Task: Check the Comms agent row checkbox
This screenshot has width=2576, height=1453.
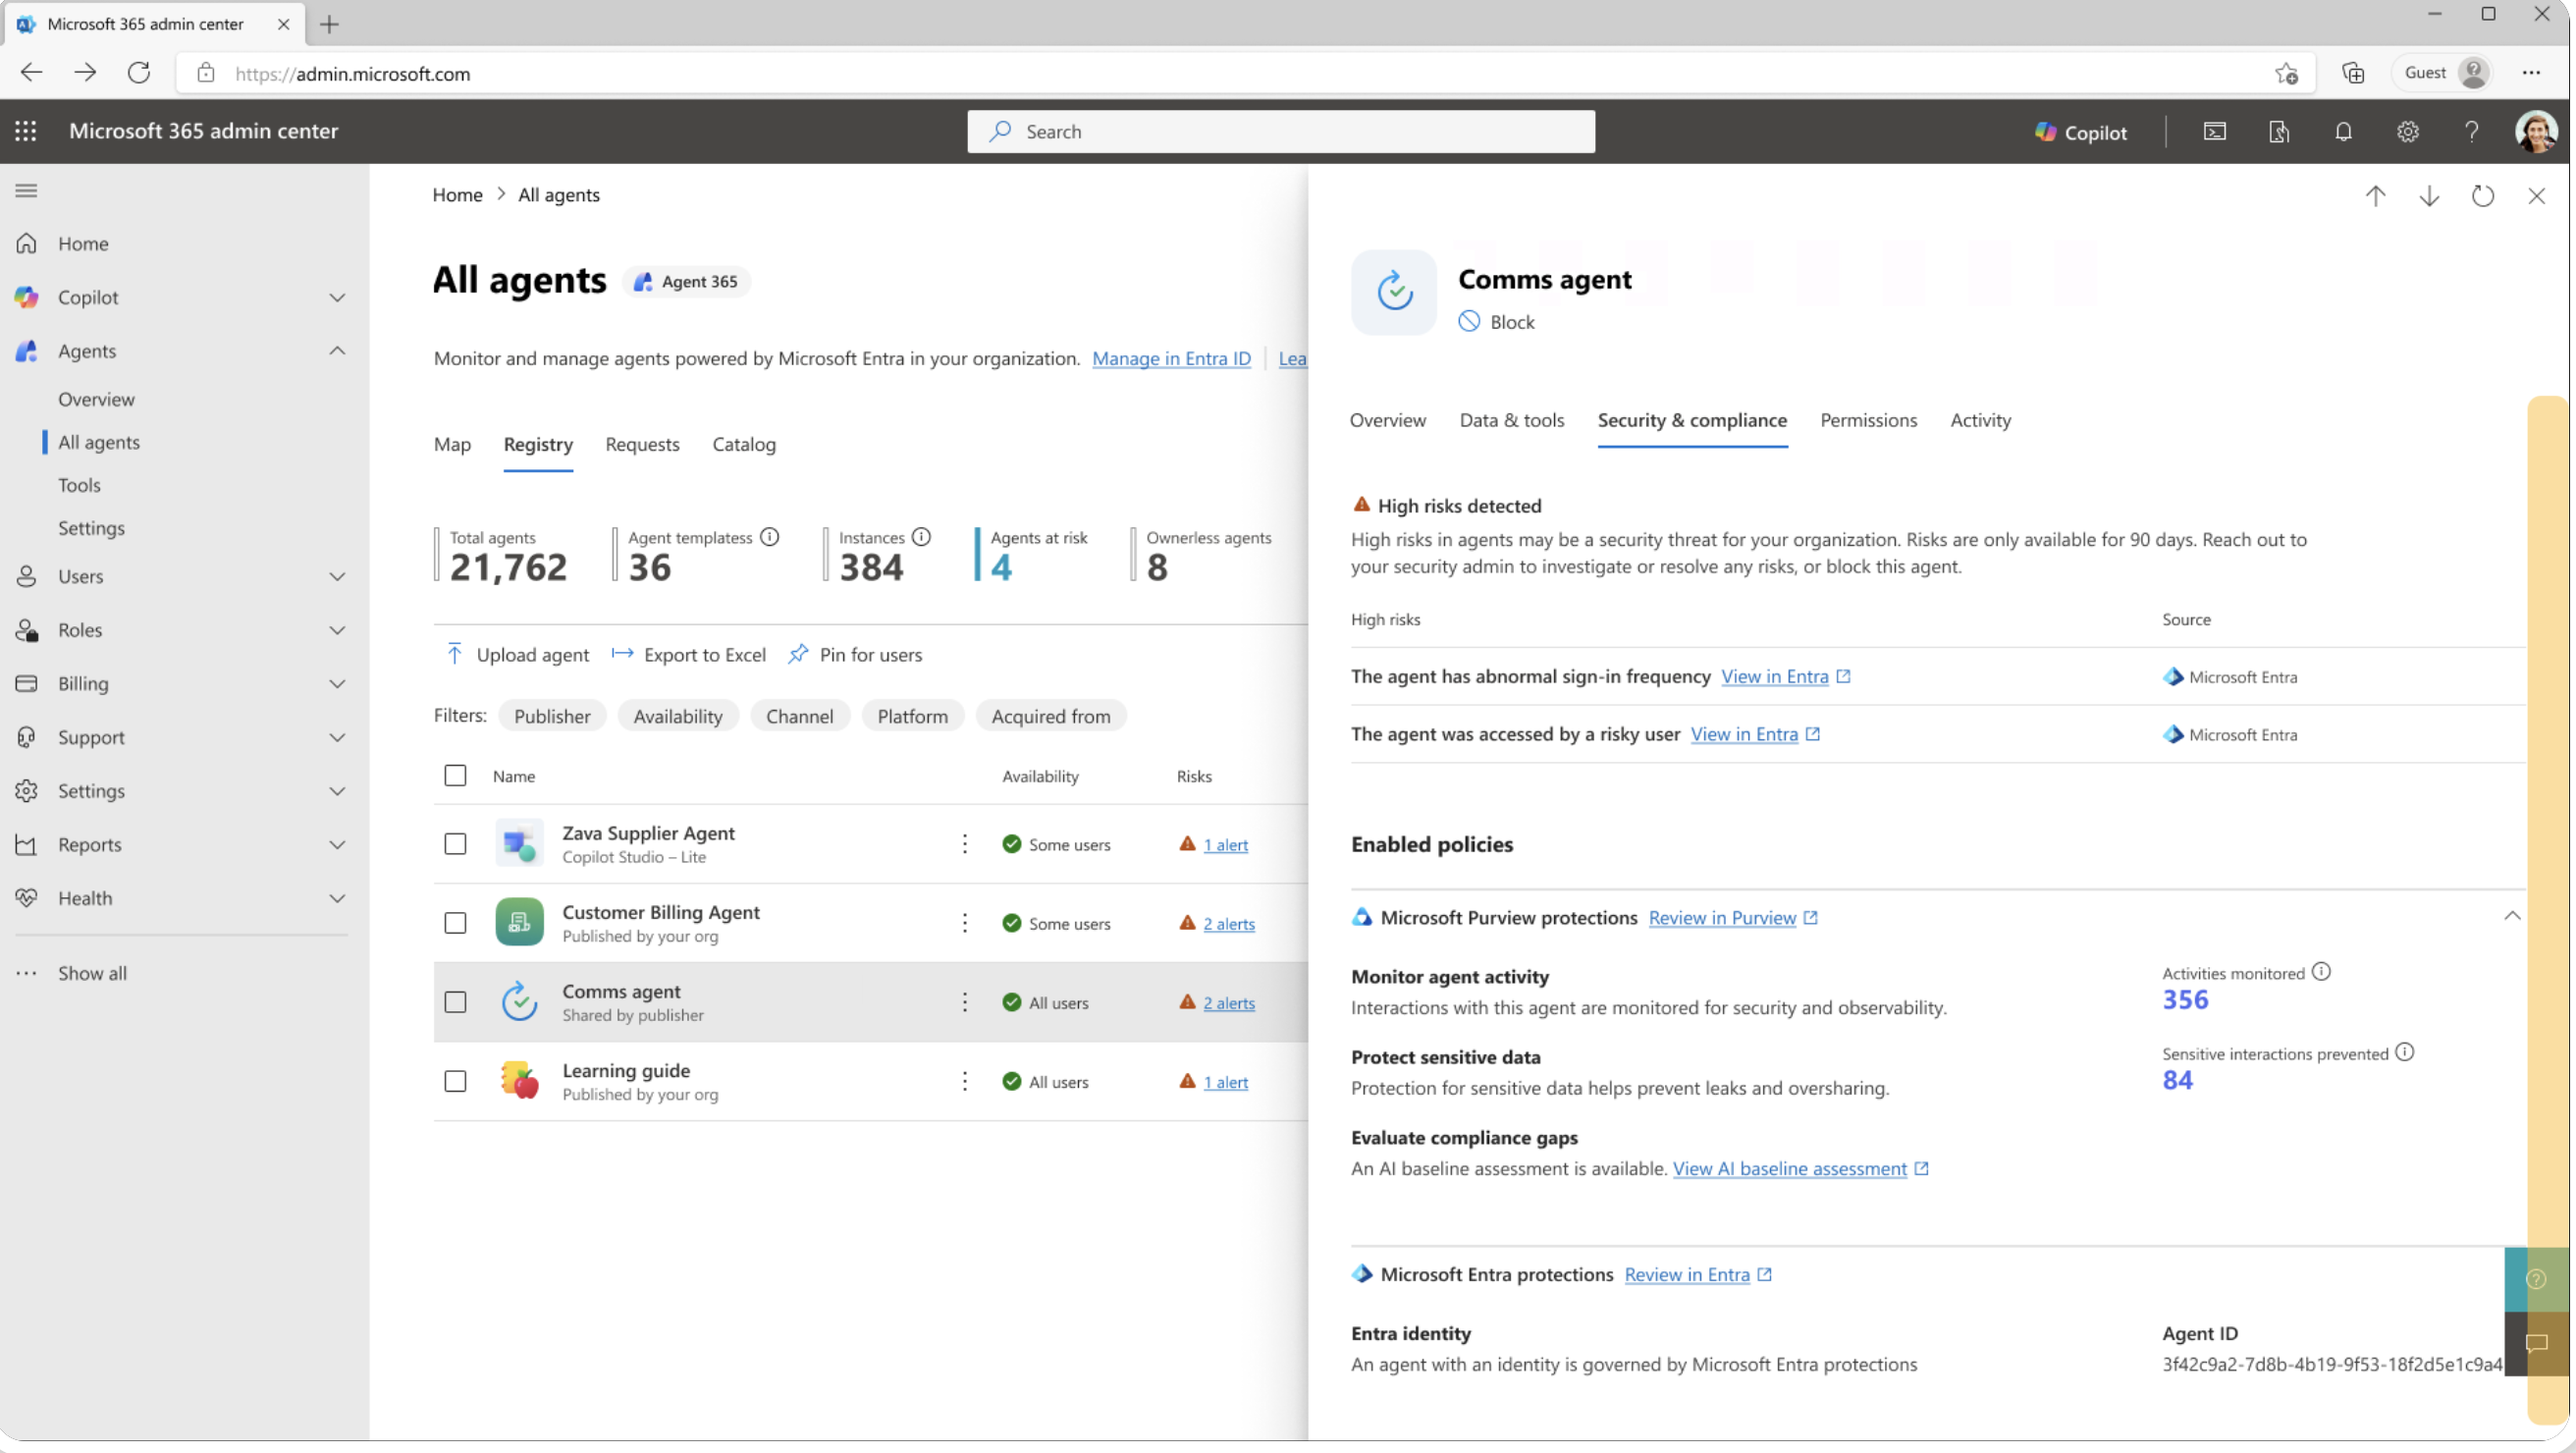Action: coord(455,1003)
